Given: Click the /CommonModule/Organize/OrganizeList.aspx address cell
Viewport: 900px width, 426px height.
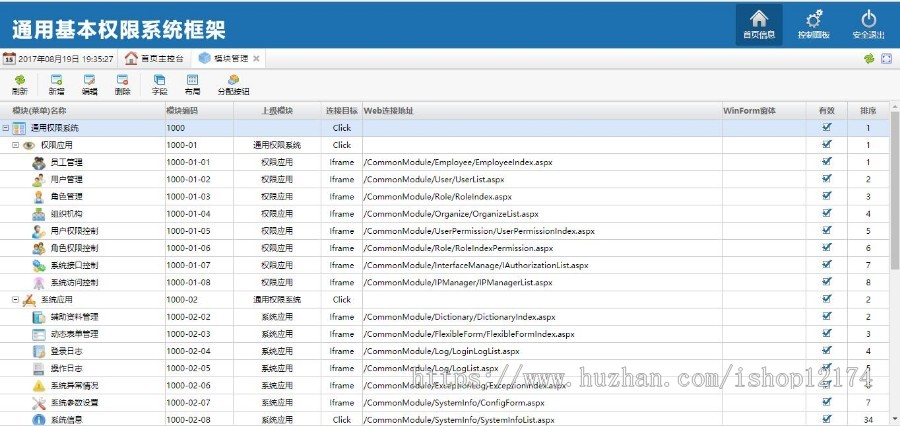Looking at the screenshot, I should (x=542, y=214).
